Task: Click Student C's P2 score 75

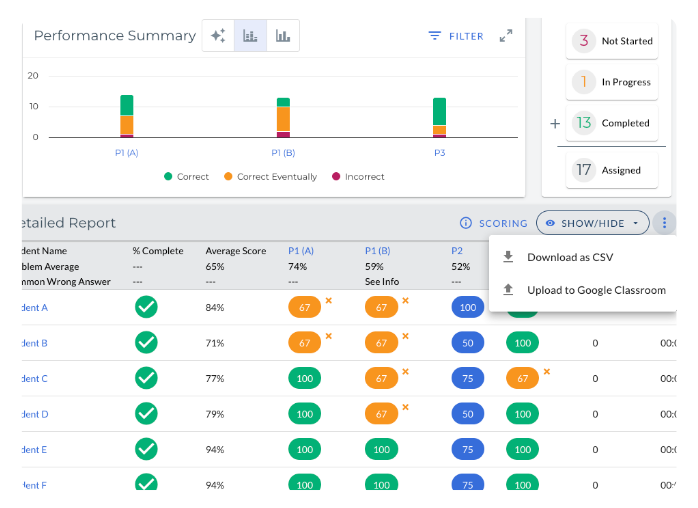Action: tap(468, 378)
